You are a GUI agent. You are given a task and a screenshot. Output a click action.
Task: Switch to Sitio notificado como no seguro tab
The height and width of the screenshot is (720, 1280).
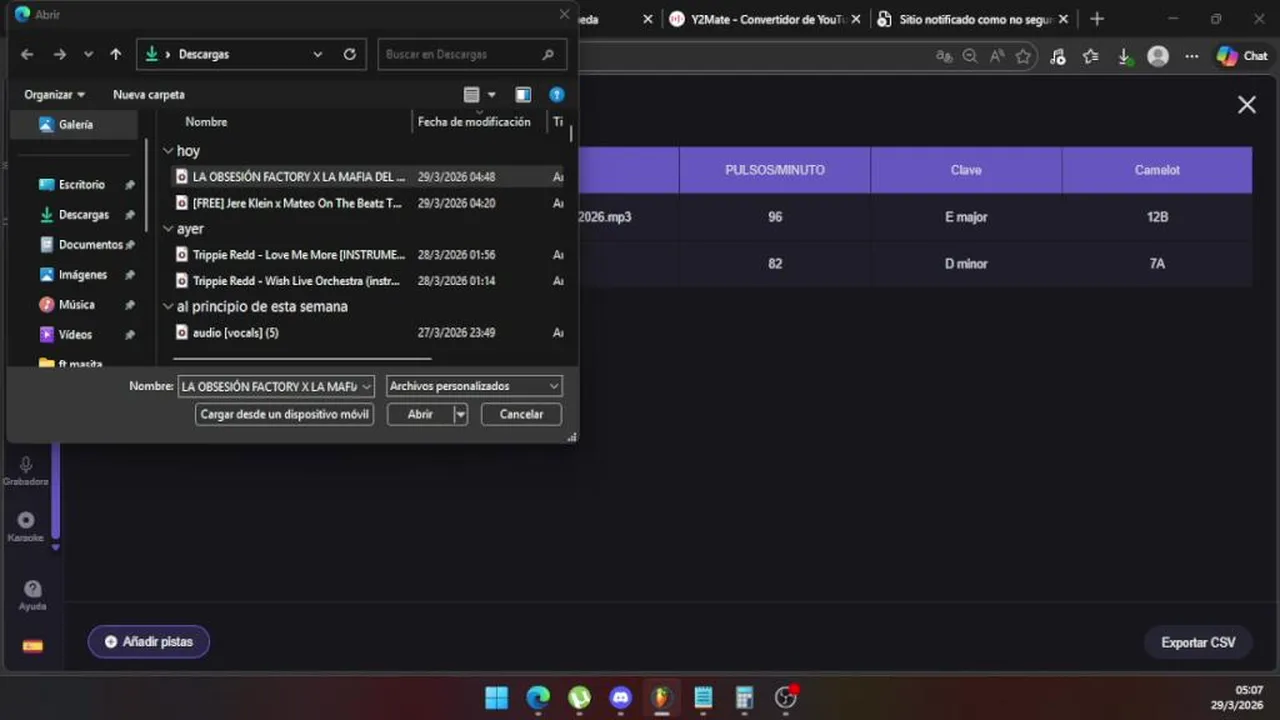973,19
